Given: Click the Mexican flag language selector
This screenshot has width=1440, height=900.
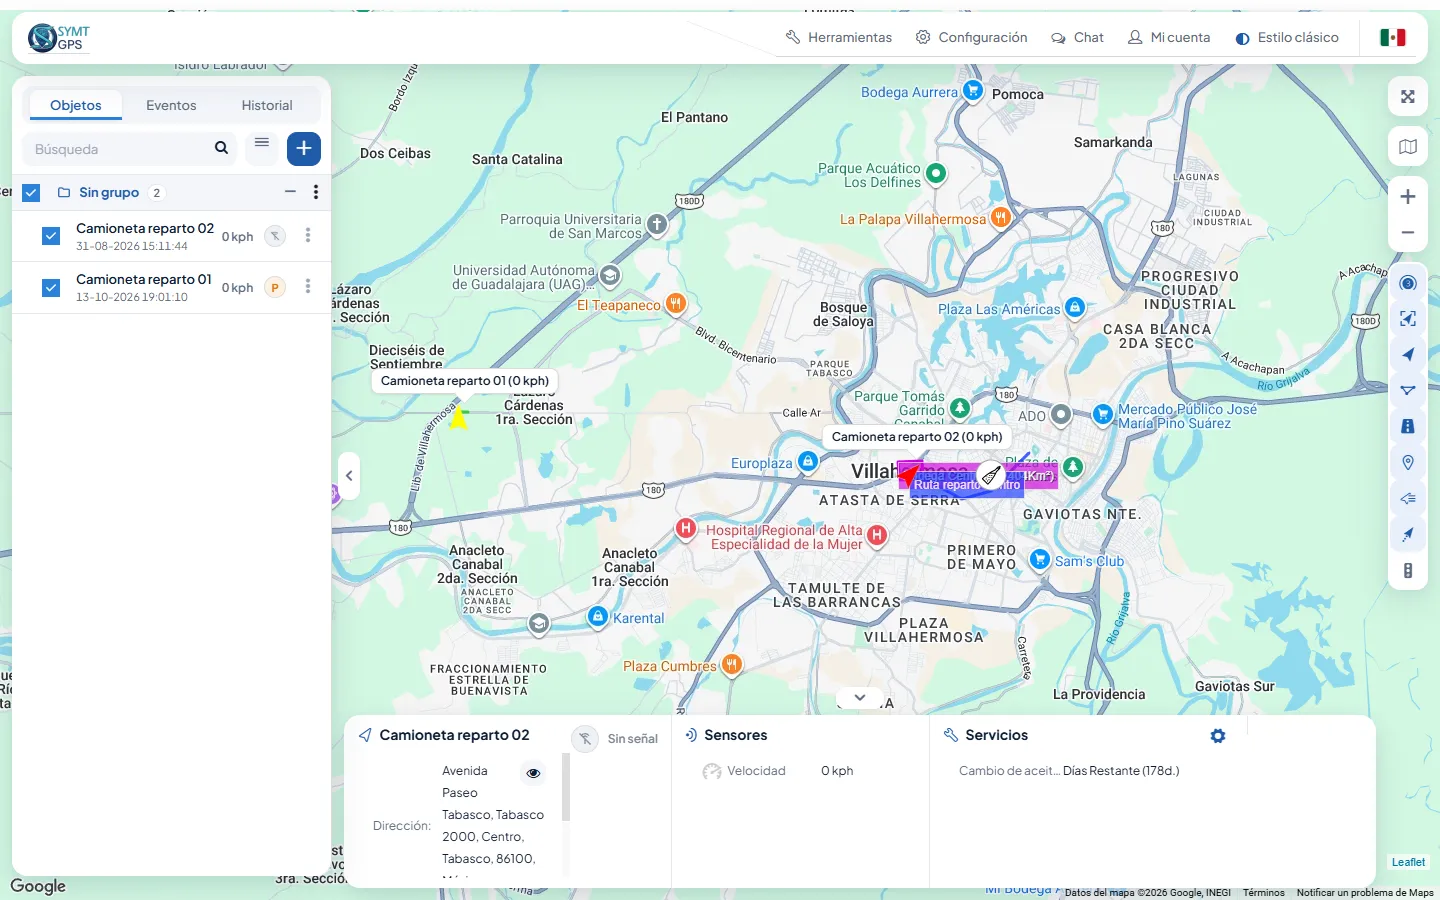Looking at the screenshot, I should pyautogui.click(x=1393, y=37).
